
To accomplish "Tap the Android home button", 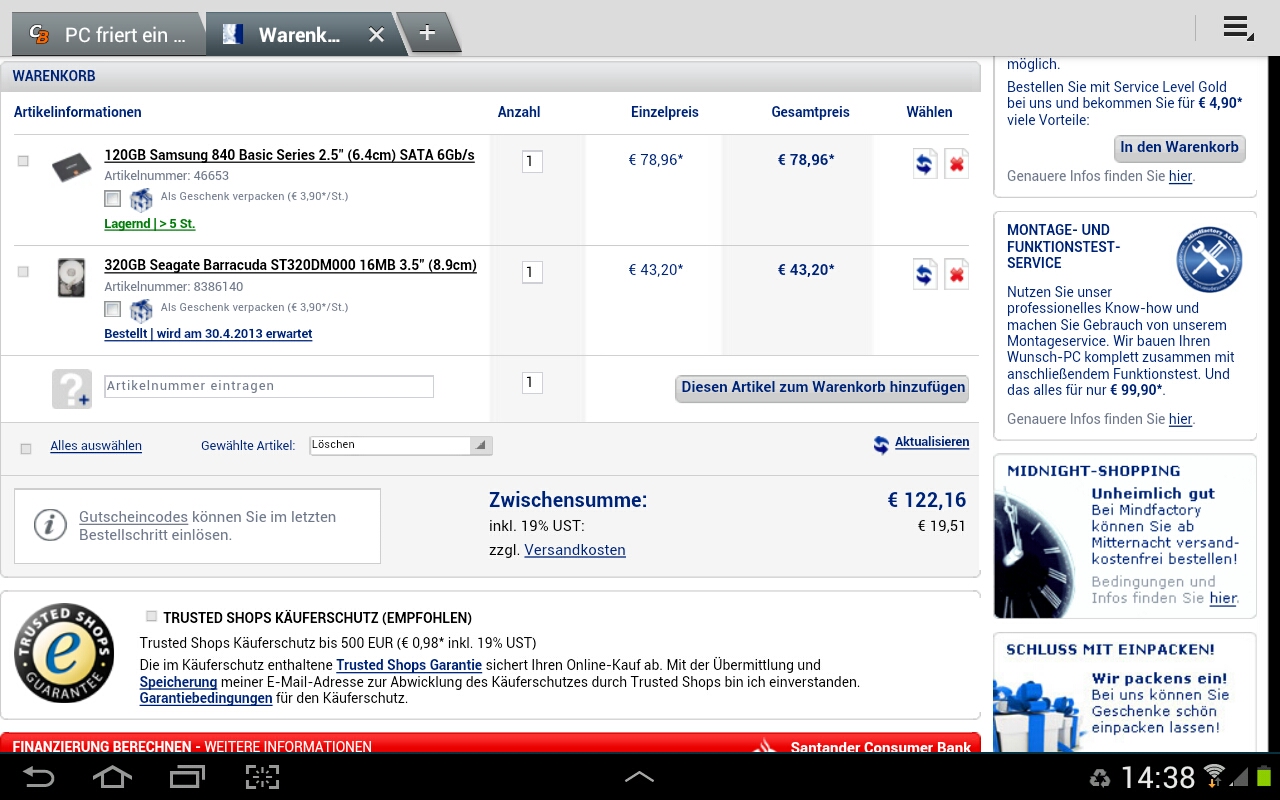I will pos(112,777).
